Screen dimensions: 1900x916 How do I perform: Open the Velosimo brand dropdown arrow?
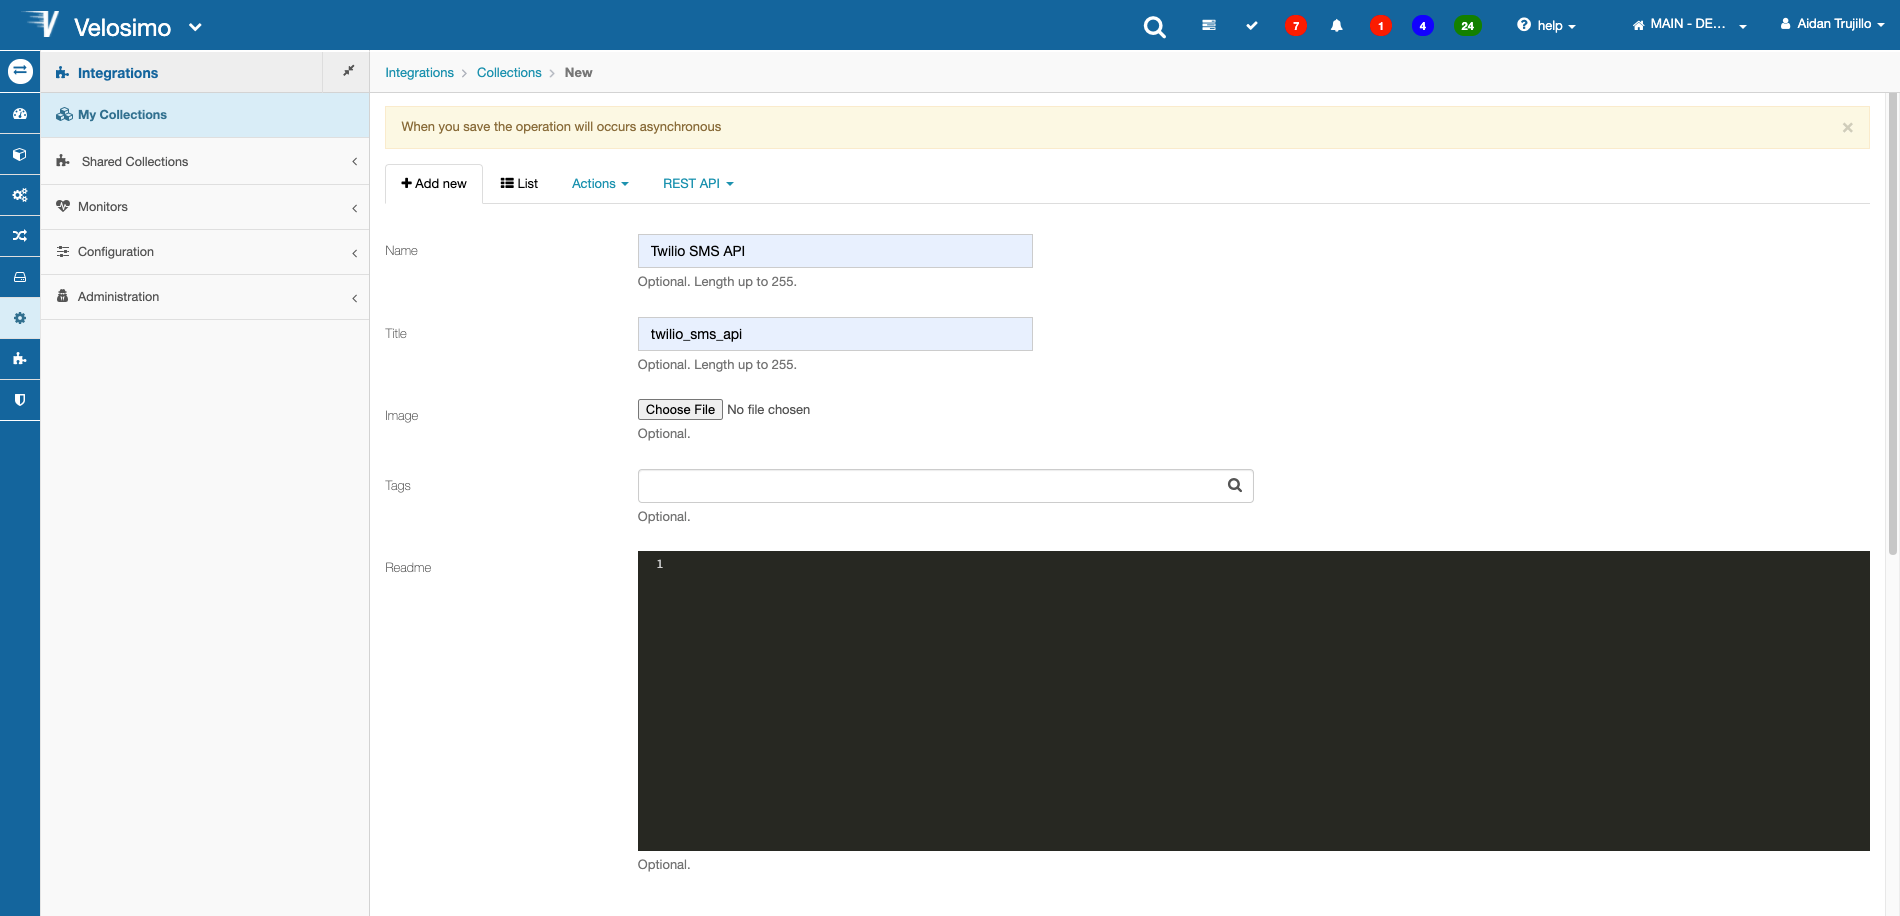pos(195,27)
